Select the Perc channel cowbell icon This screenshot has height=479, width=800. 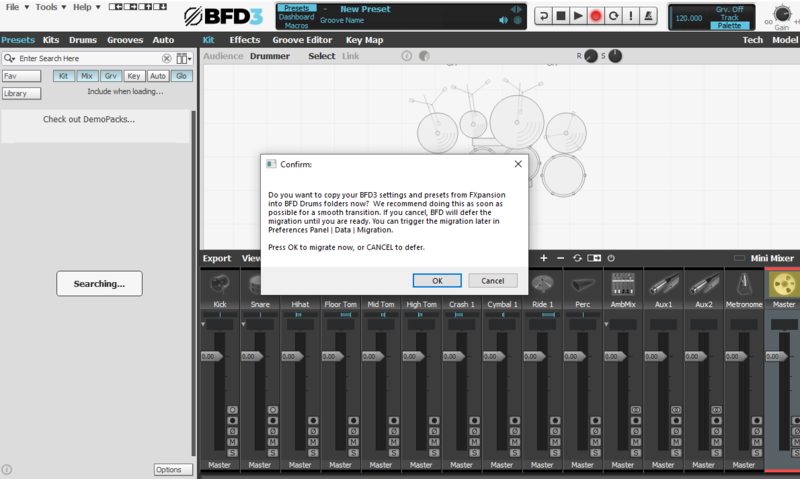[583, 284]
